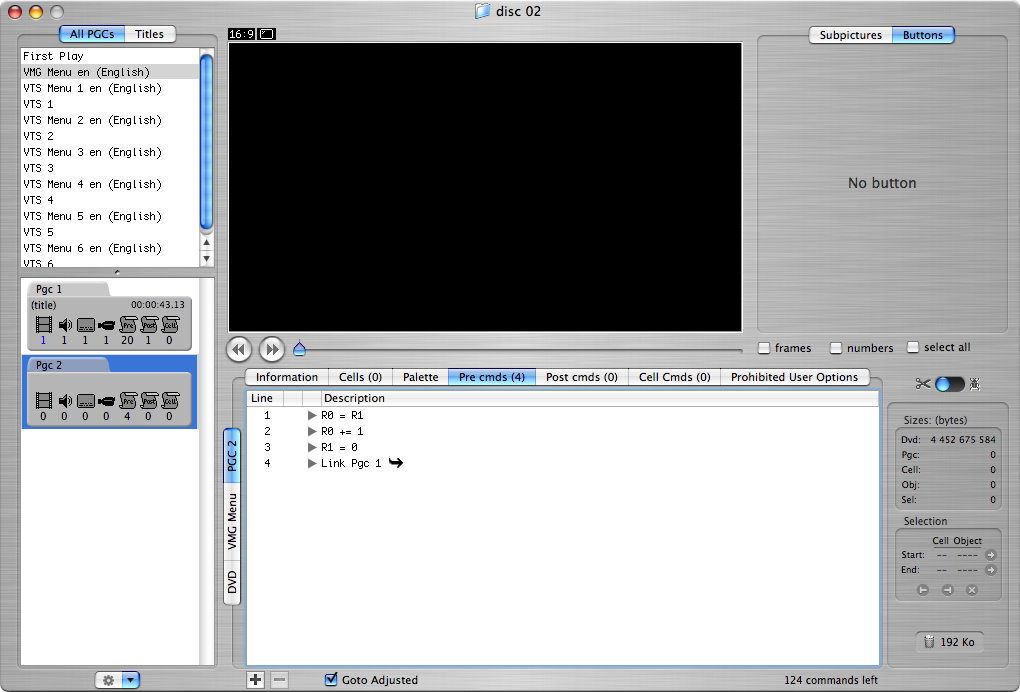Click the camera angle icon in Pgc 1
Viewport: 1020px width, 692px height.
[x=107, y=325]
